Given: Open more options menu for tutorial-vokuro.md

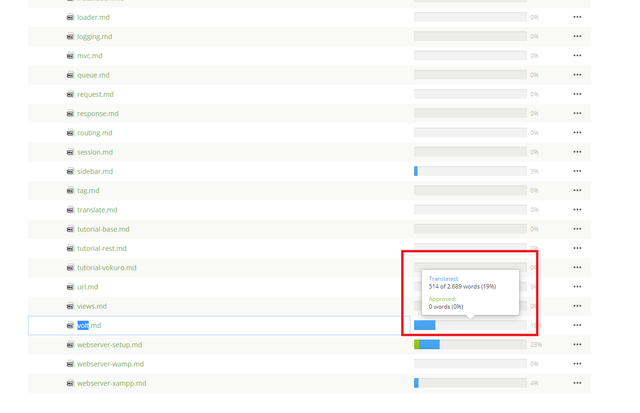Looking at the screenshot, I should [x=577, y=268].
